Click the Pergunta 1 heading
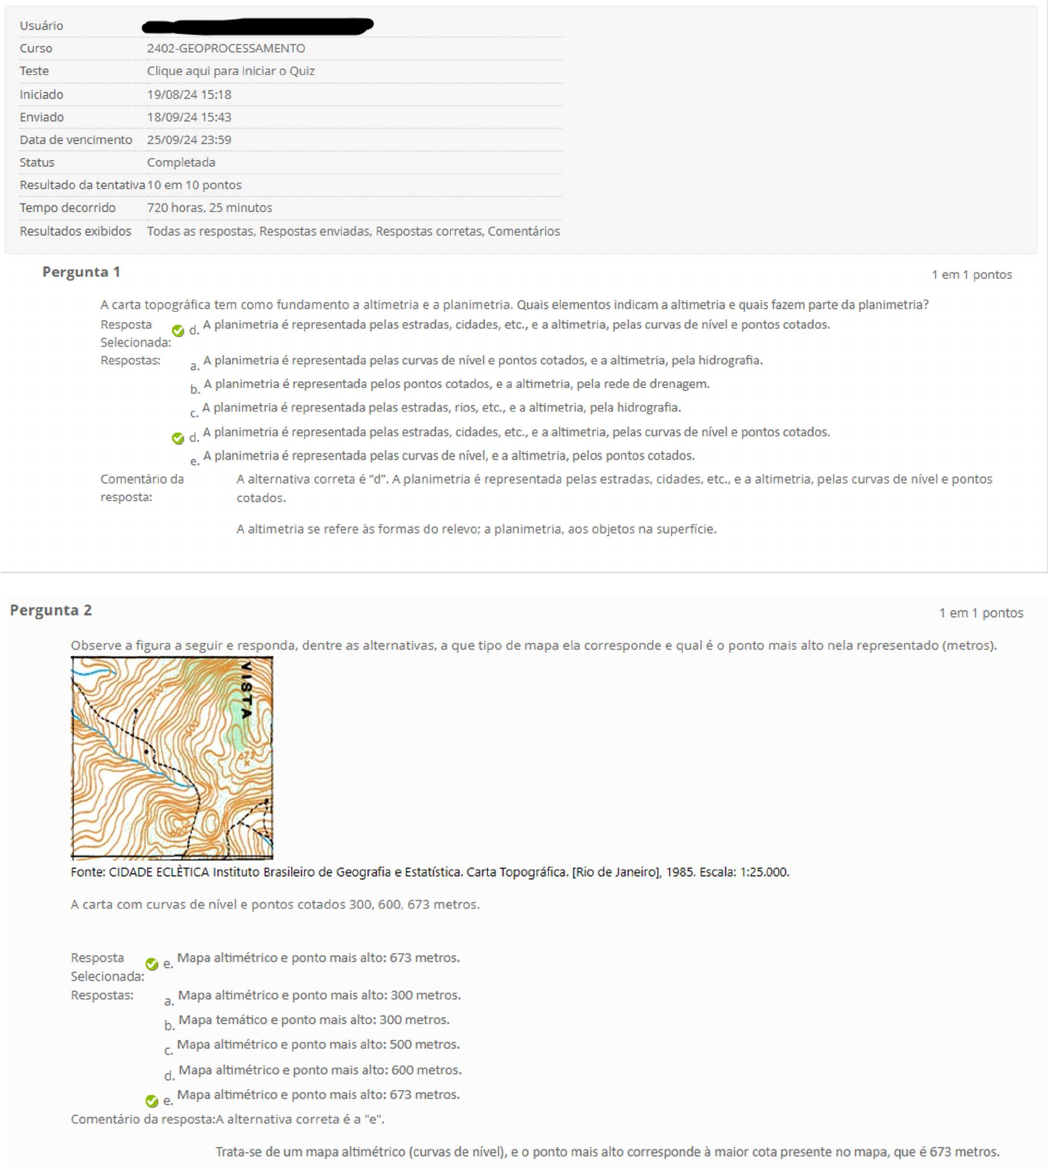1048x1170 pixels. [81, 272]
